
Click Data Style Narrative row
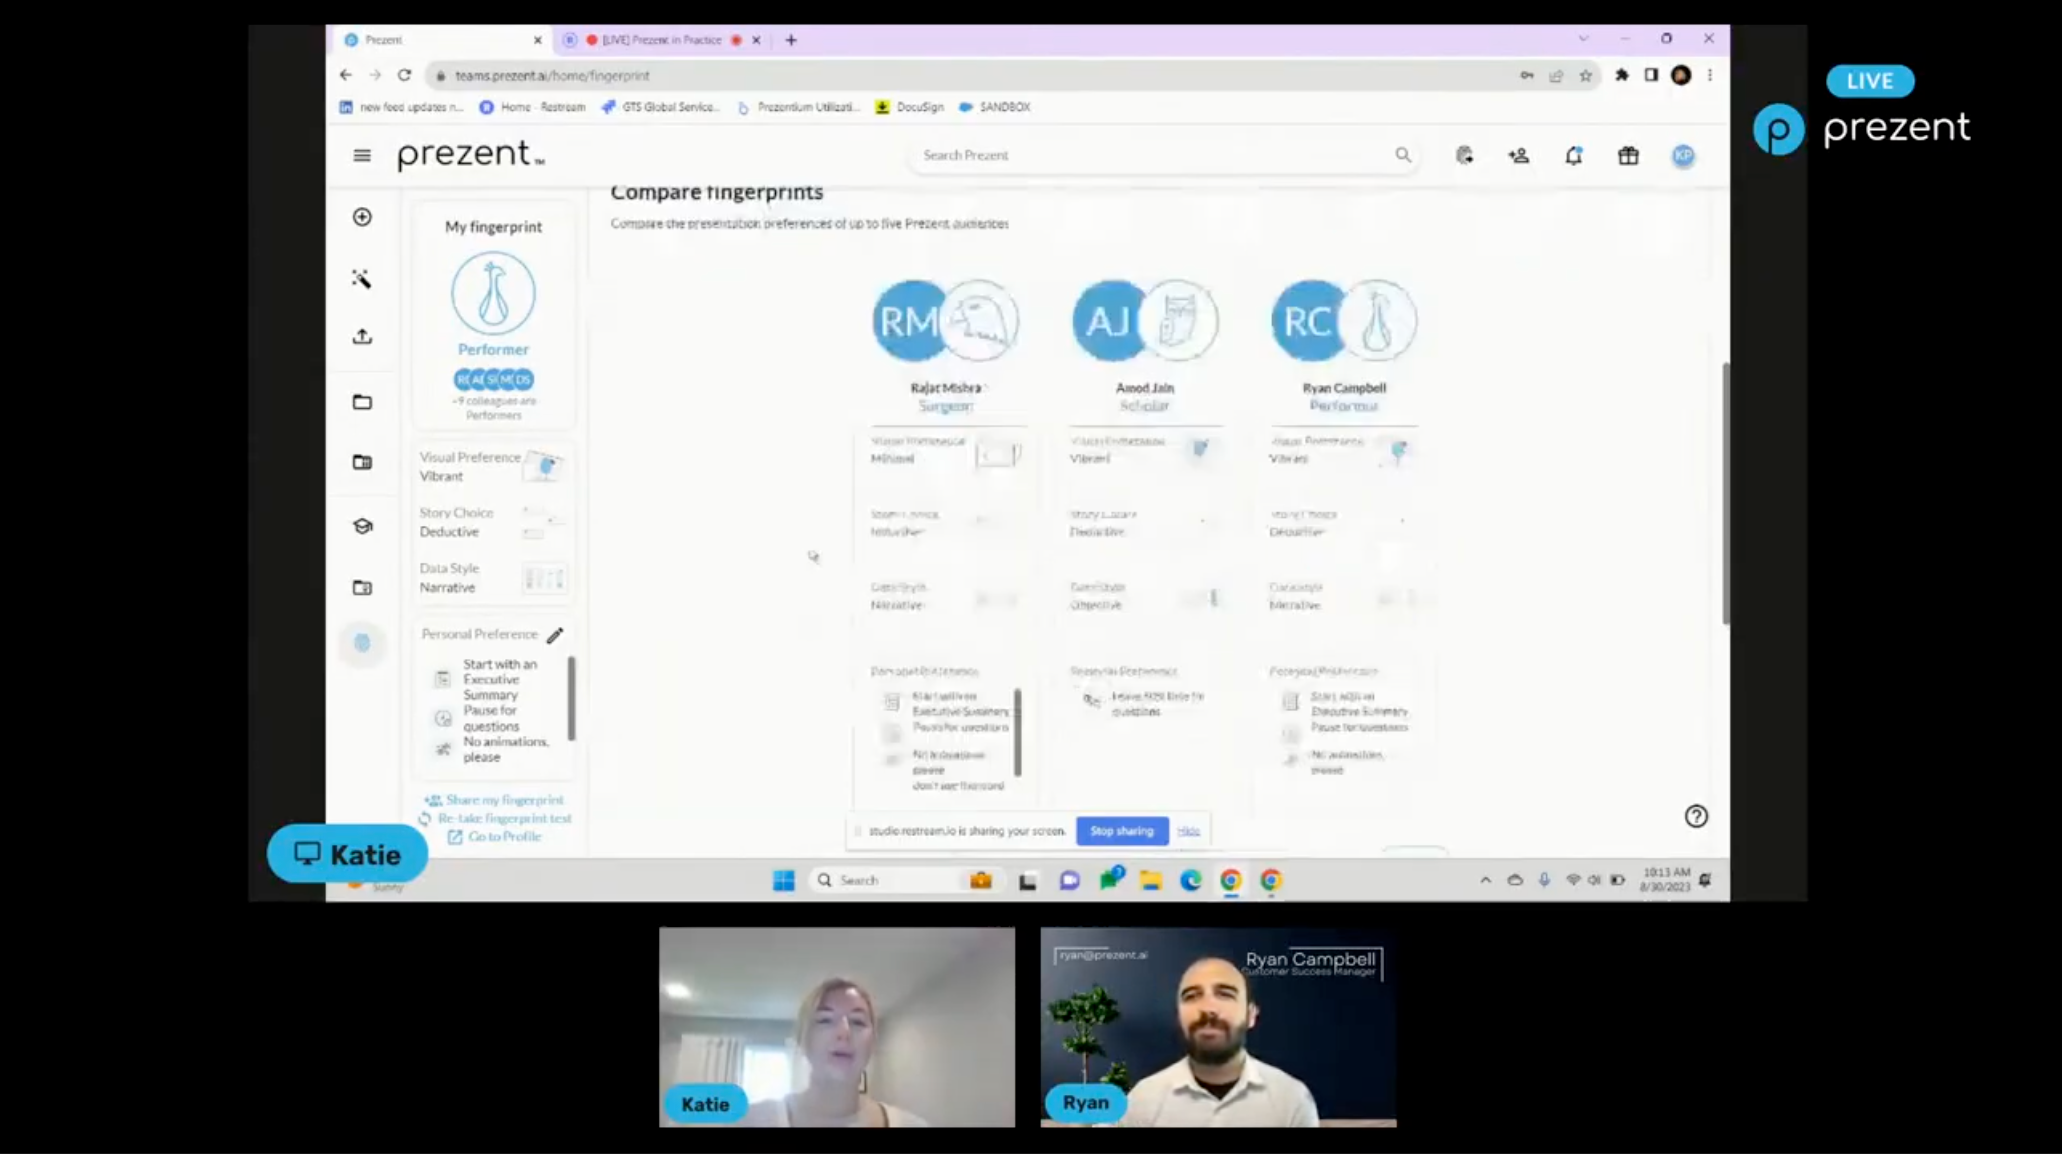492,578
